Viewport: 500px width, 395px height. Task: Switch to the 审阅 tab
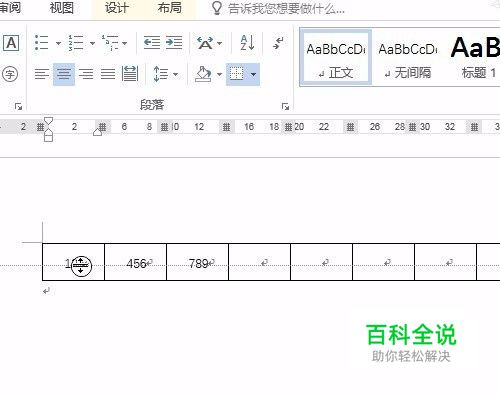[x=9, y=7]
